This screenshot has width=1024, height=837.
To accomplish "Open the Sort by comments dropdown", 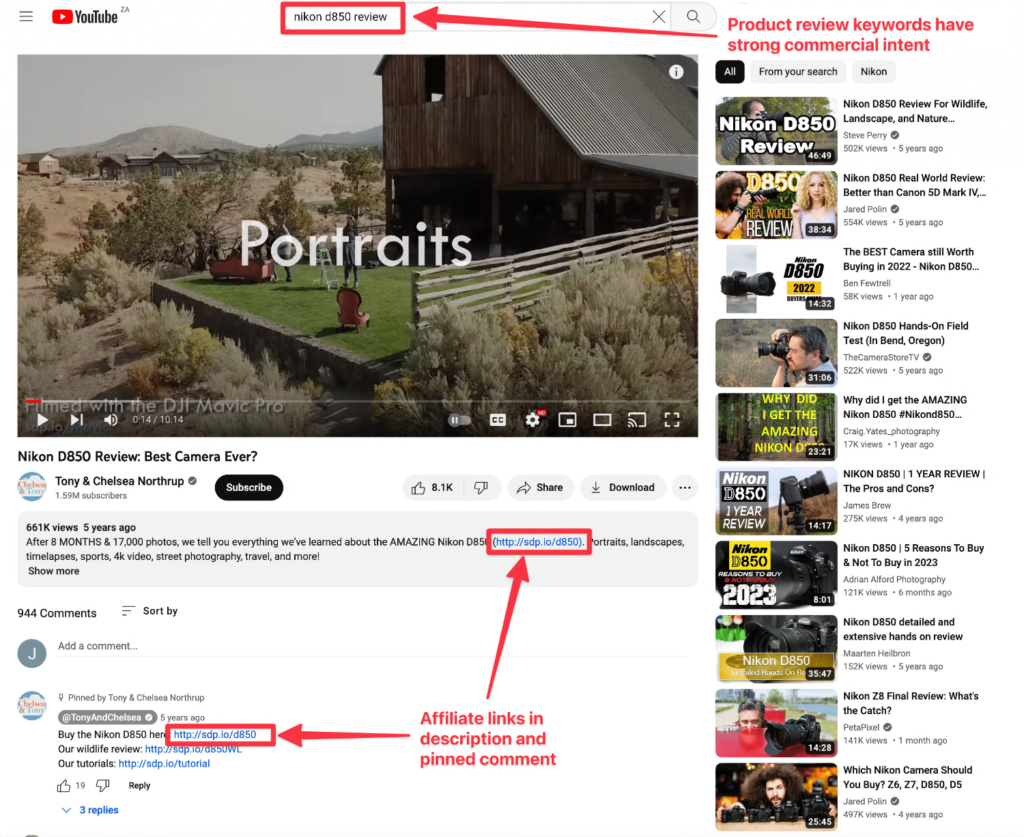I will pyautogui.click(x=150, y=611).
